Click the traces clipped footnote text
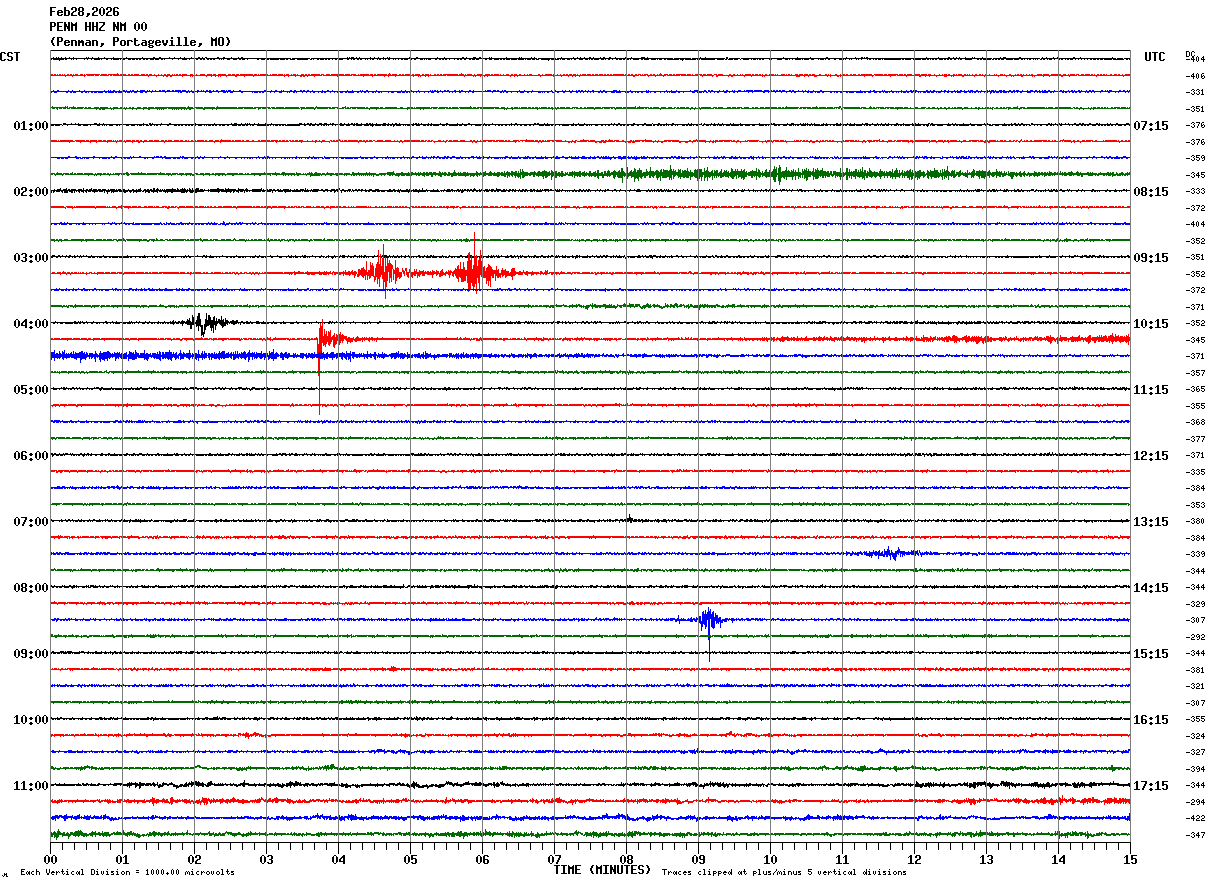 click(x=784, y=873)
